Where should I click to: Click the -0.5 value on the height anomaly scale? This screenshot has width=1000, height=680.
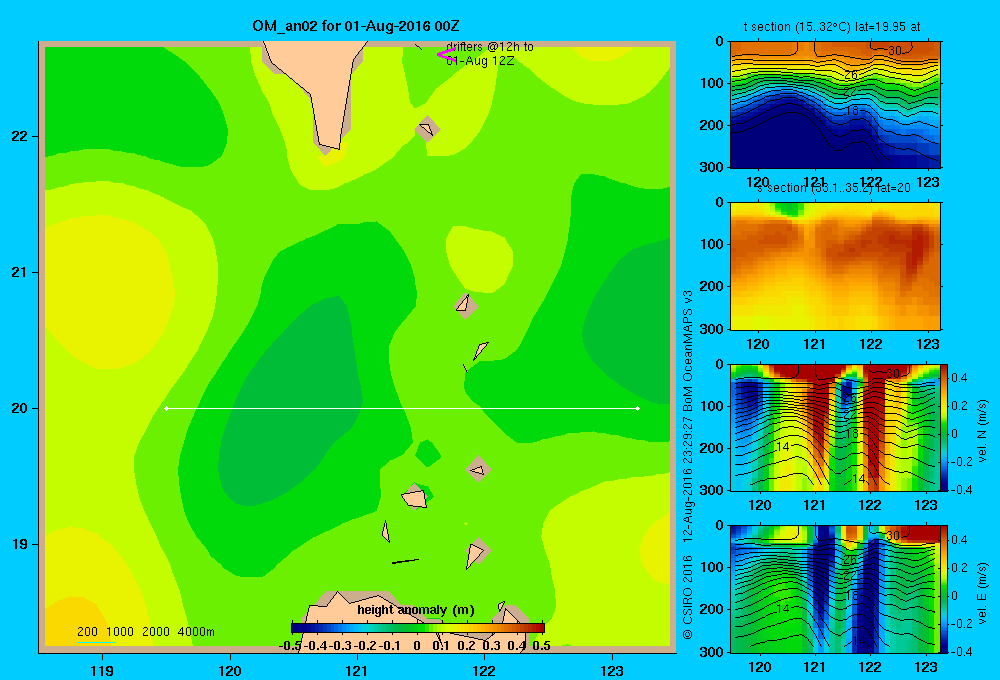click(291, 646)
